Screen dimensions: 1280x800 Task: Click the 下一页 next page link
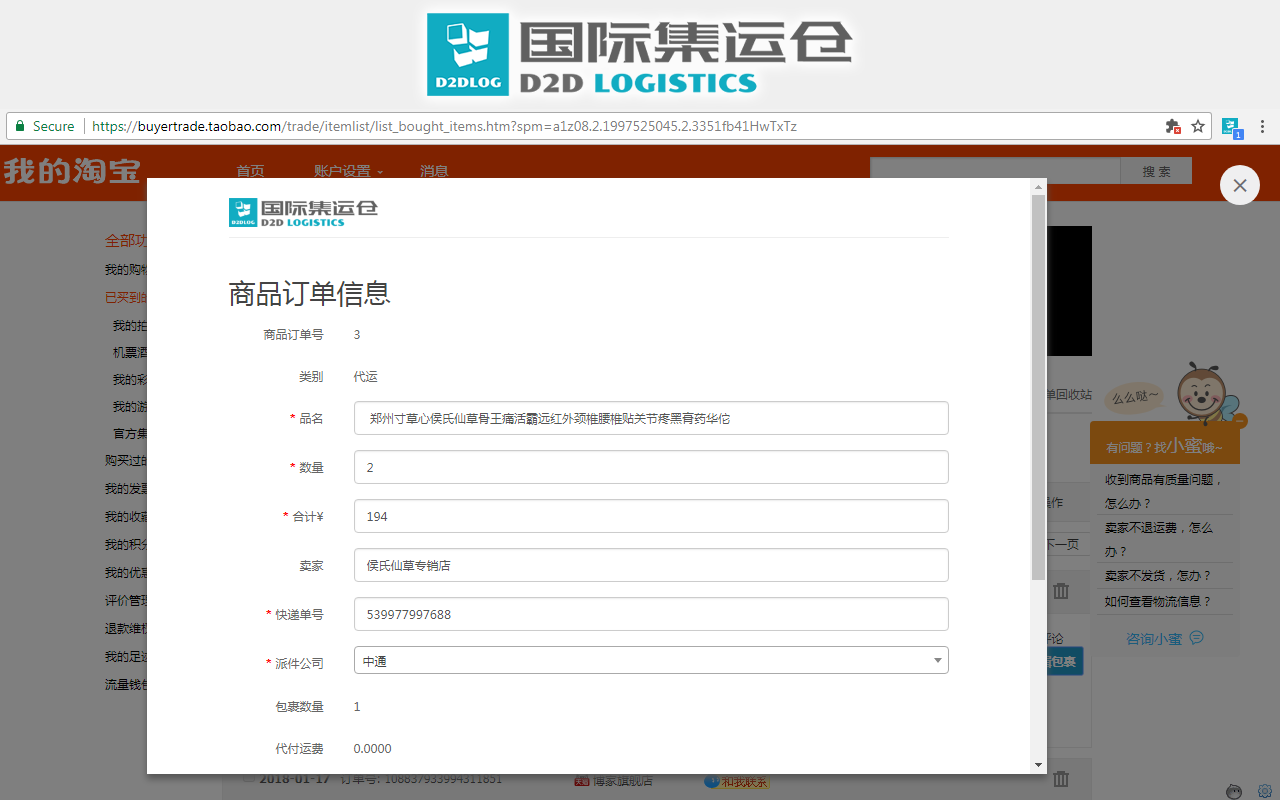tap(1062, 545)
